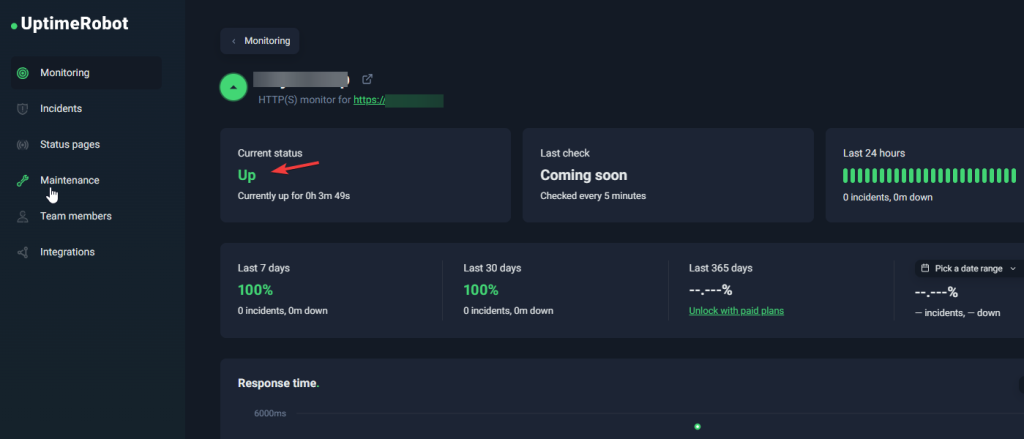Click the Monitoring target icon in sidebar
1024x439 pixels.
(x=23, y=73)
